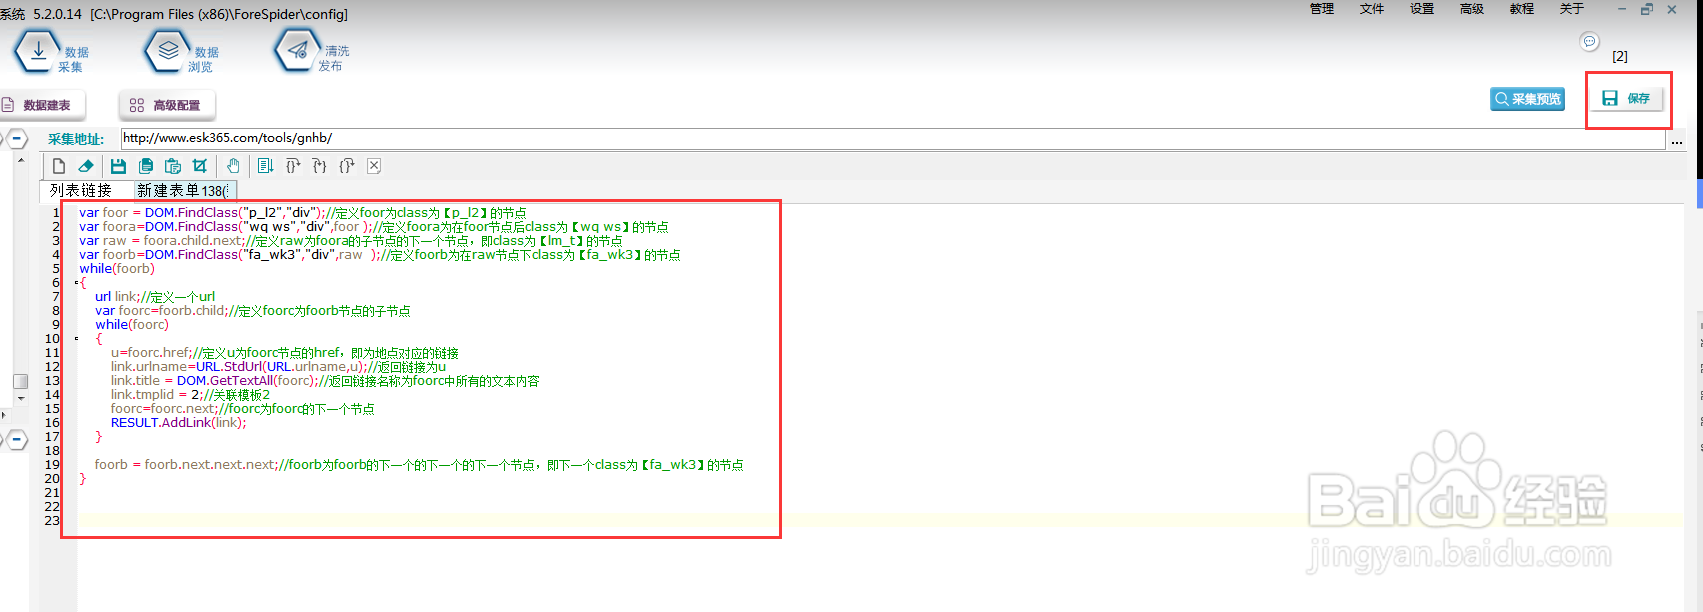This screenshot has height=612, width=1703.
Task: Click the run script list-arrow icon
Action: coord(265,166)
